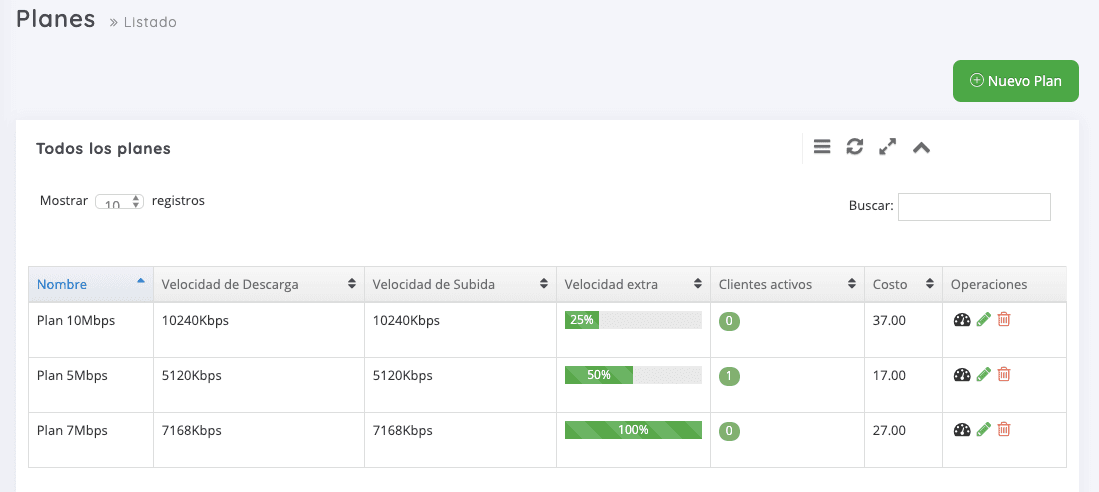The height and width of the screenshot is (492, 1099).
Task: Sort by Clientes activos column
Action: coord(787,285)
